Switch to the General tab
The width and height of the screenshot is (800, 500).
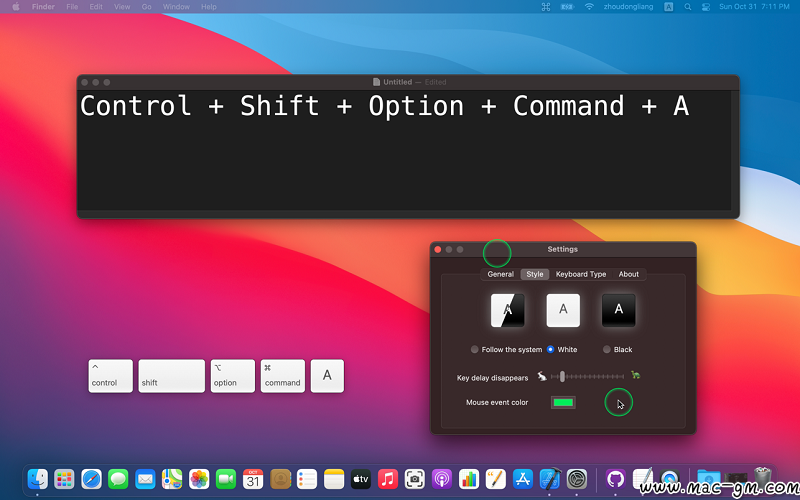[501, 274]
